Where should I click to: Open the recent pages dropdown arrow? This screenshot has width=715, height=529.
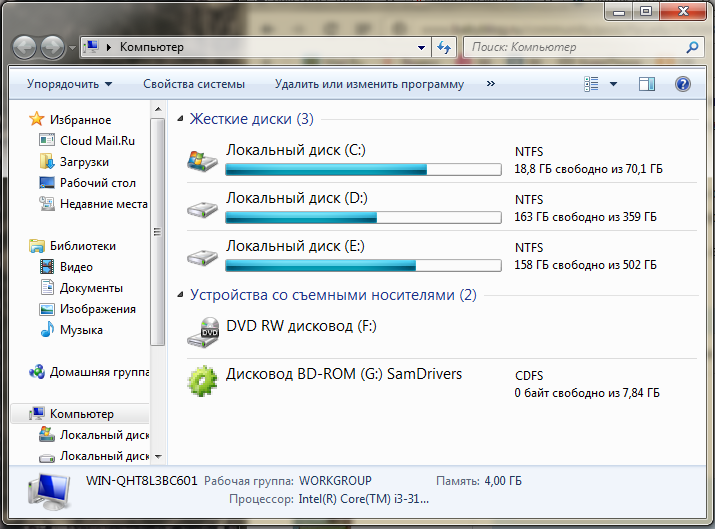point(72,47)
